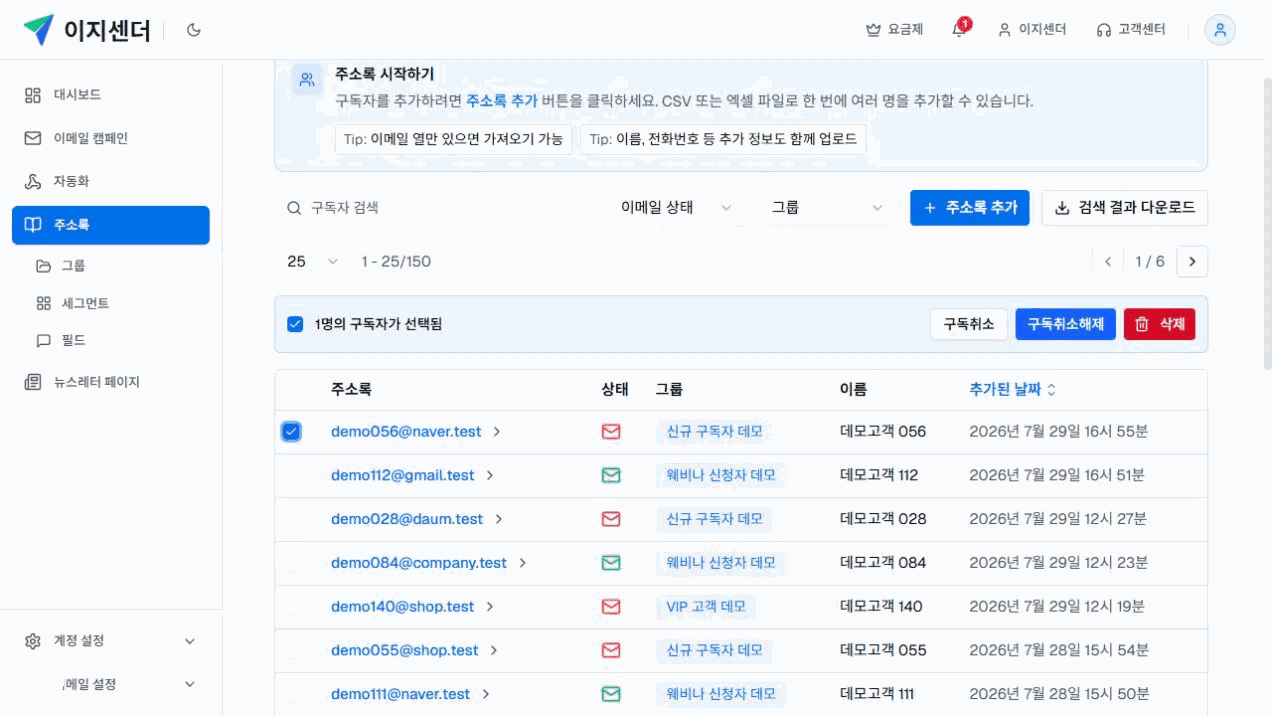Viewport: 1272px width, 716px height.
Task: Open 고객센터 support link
Action: pos(1131,30)
